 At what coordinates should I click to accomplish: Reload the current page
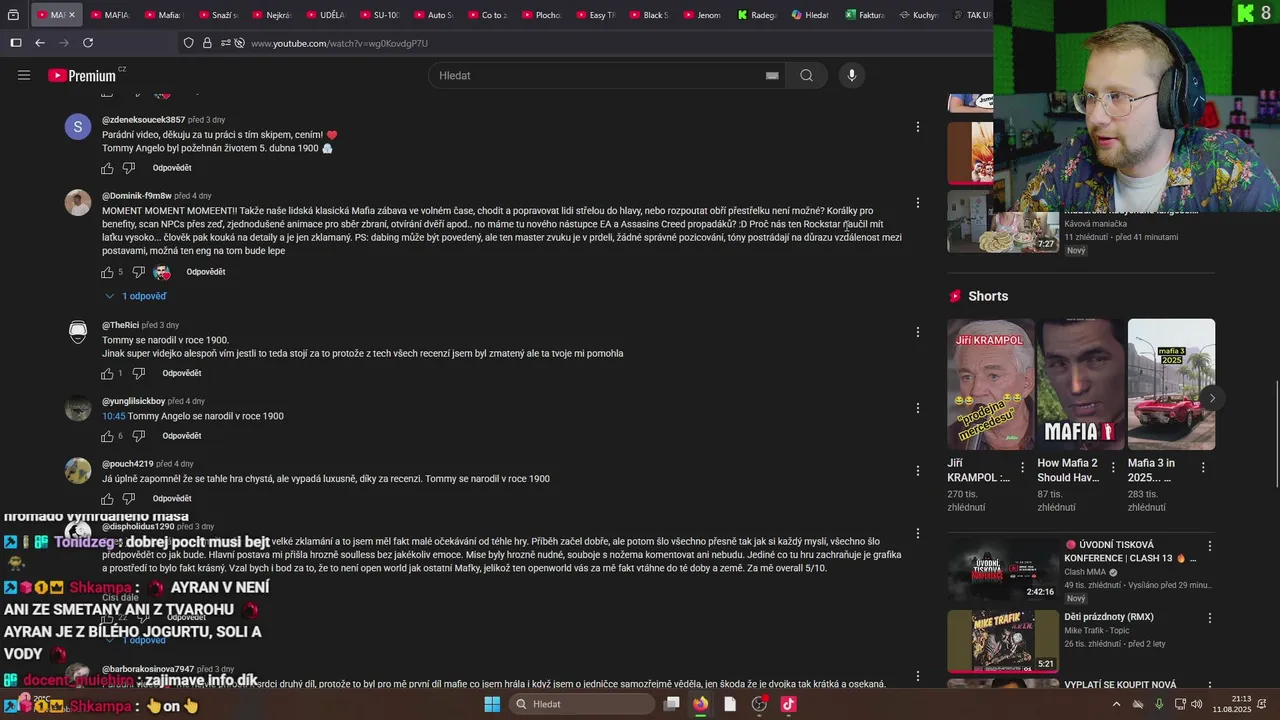click(88, 43)
